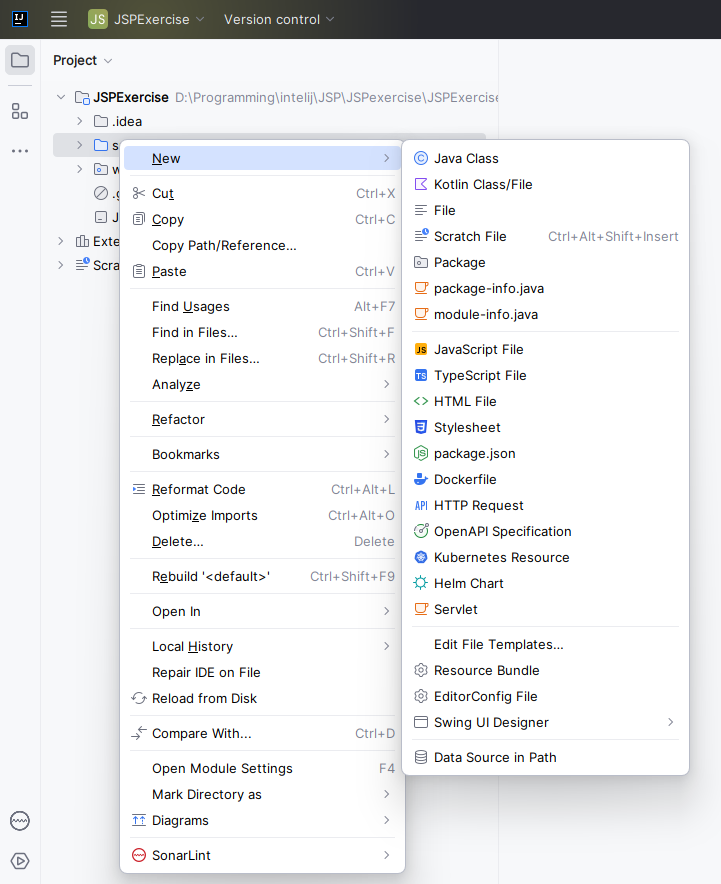Open the hamburger main menu

59,19
